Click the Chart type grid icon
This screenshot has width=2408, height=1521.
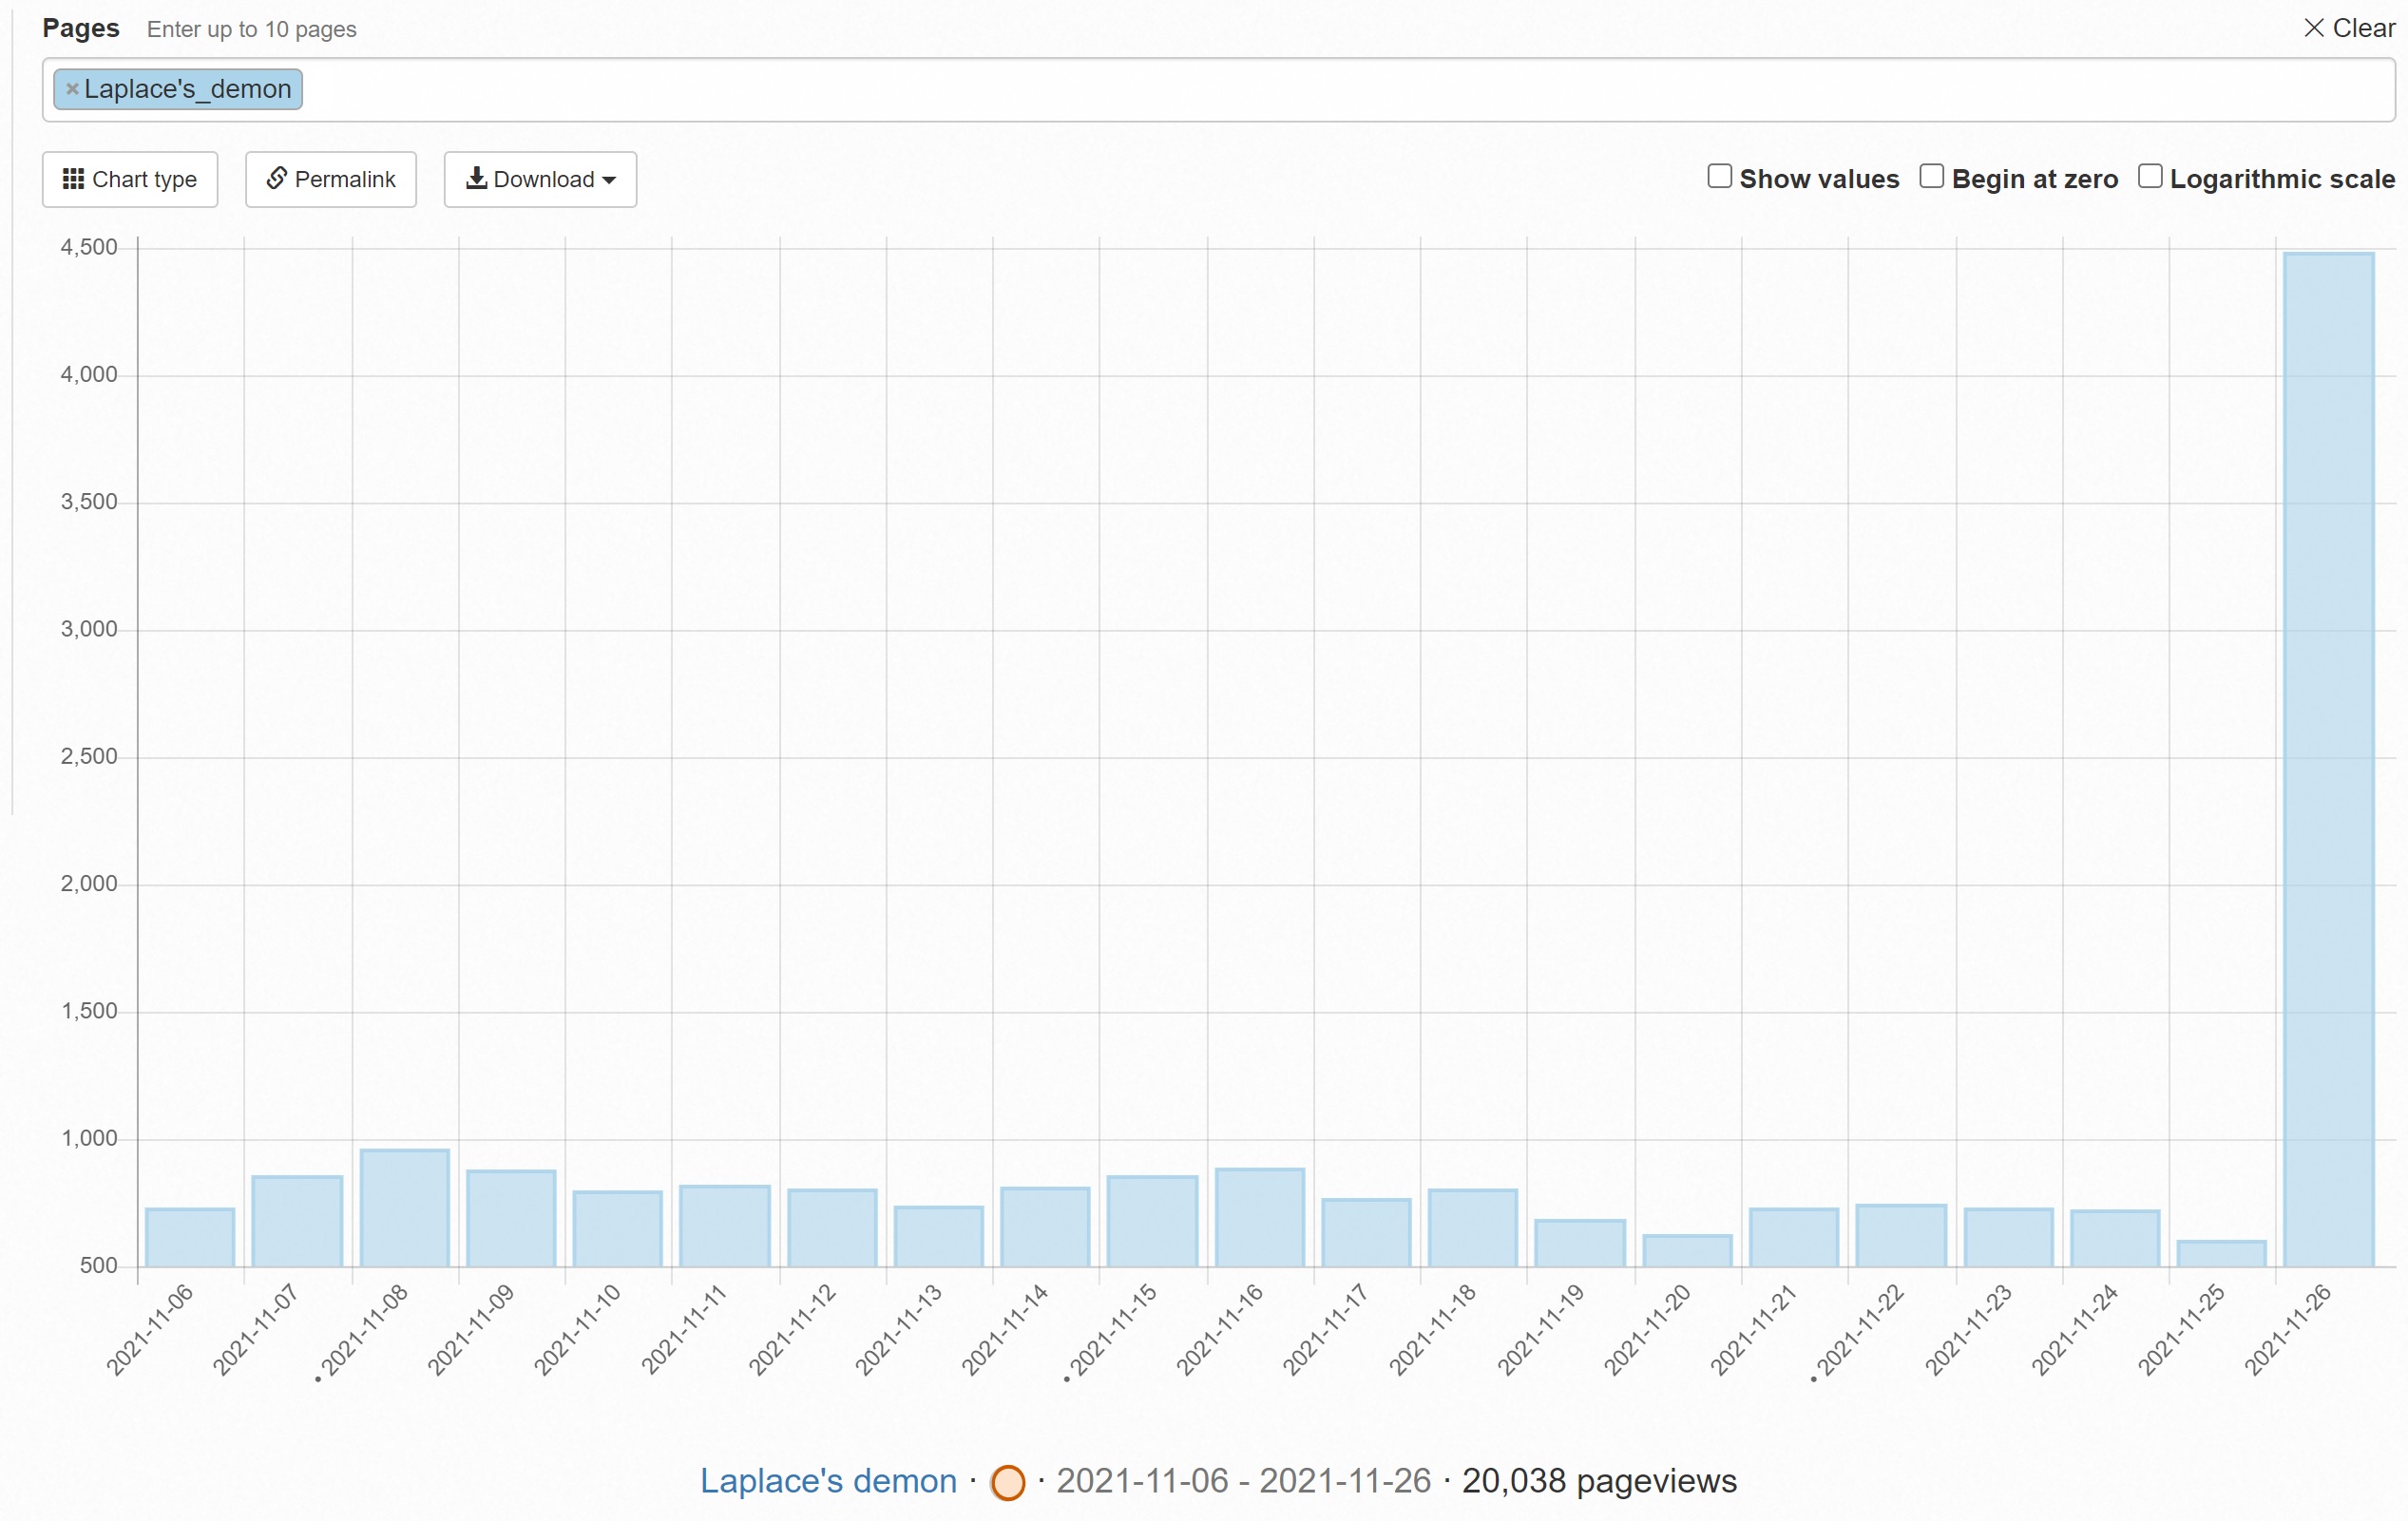pos(73,179)
